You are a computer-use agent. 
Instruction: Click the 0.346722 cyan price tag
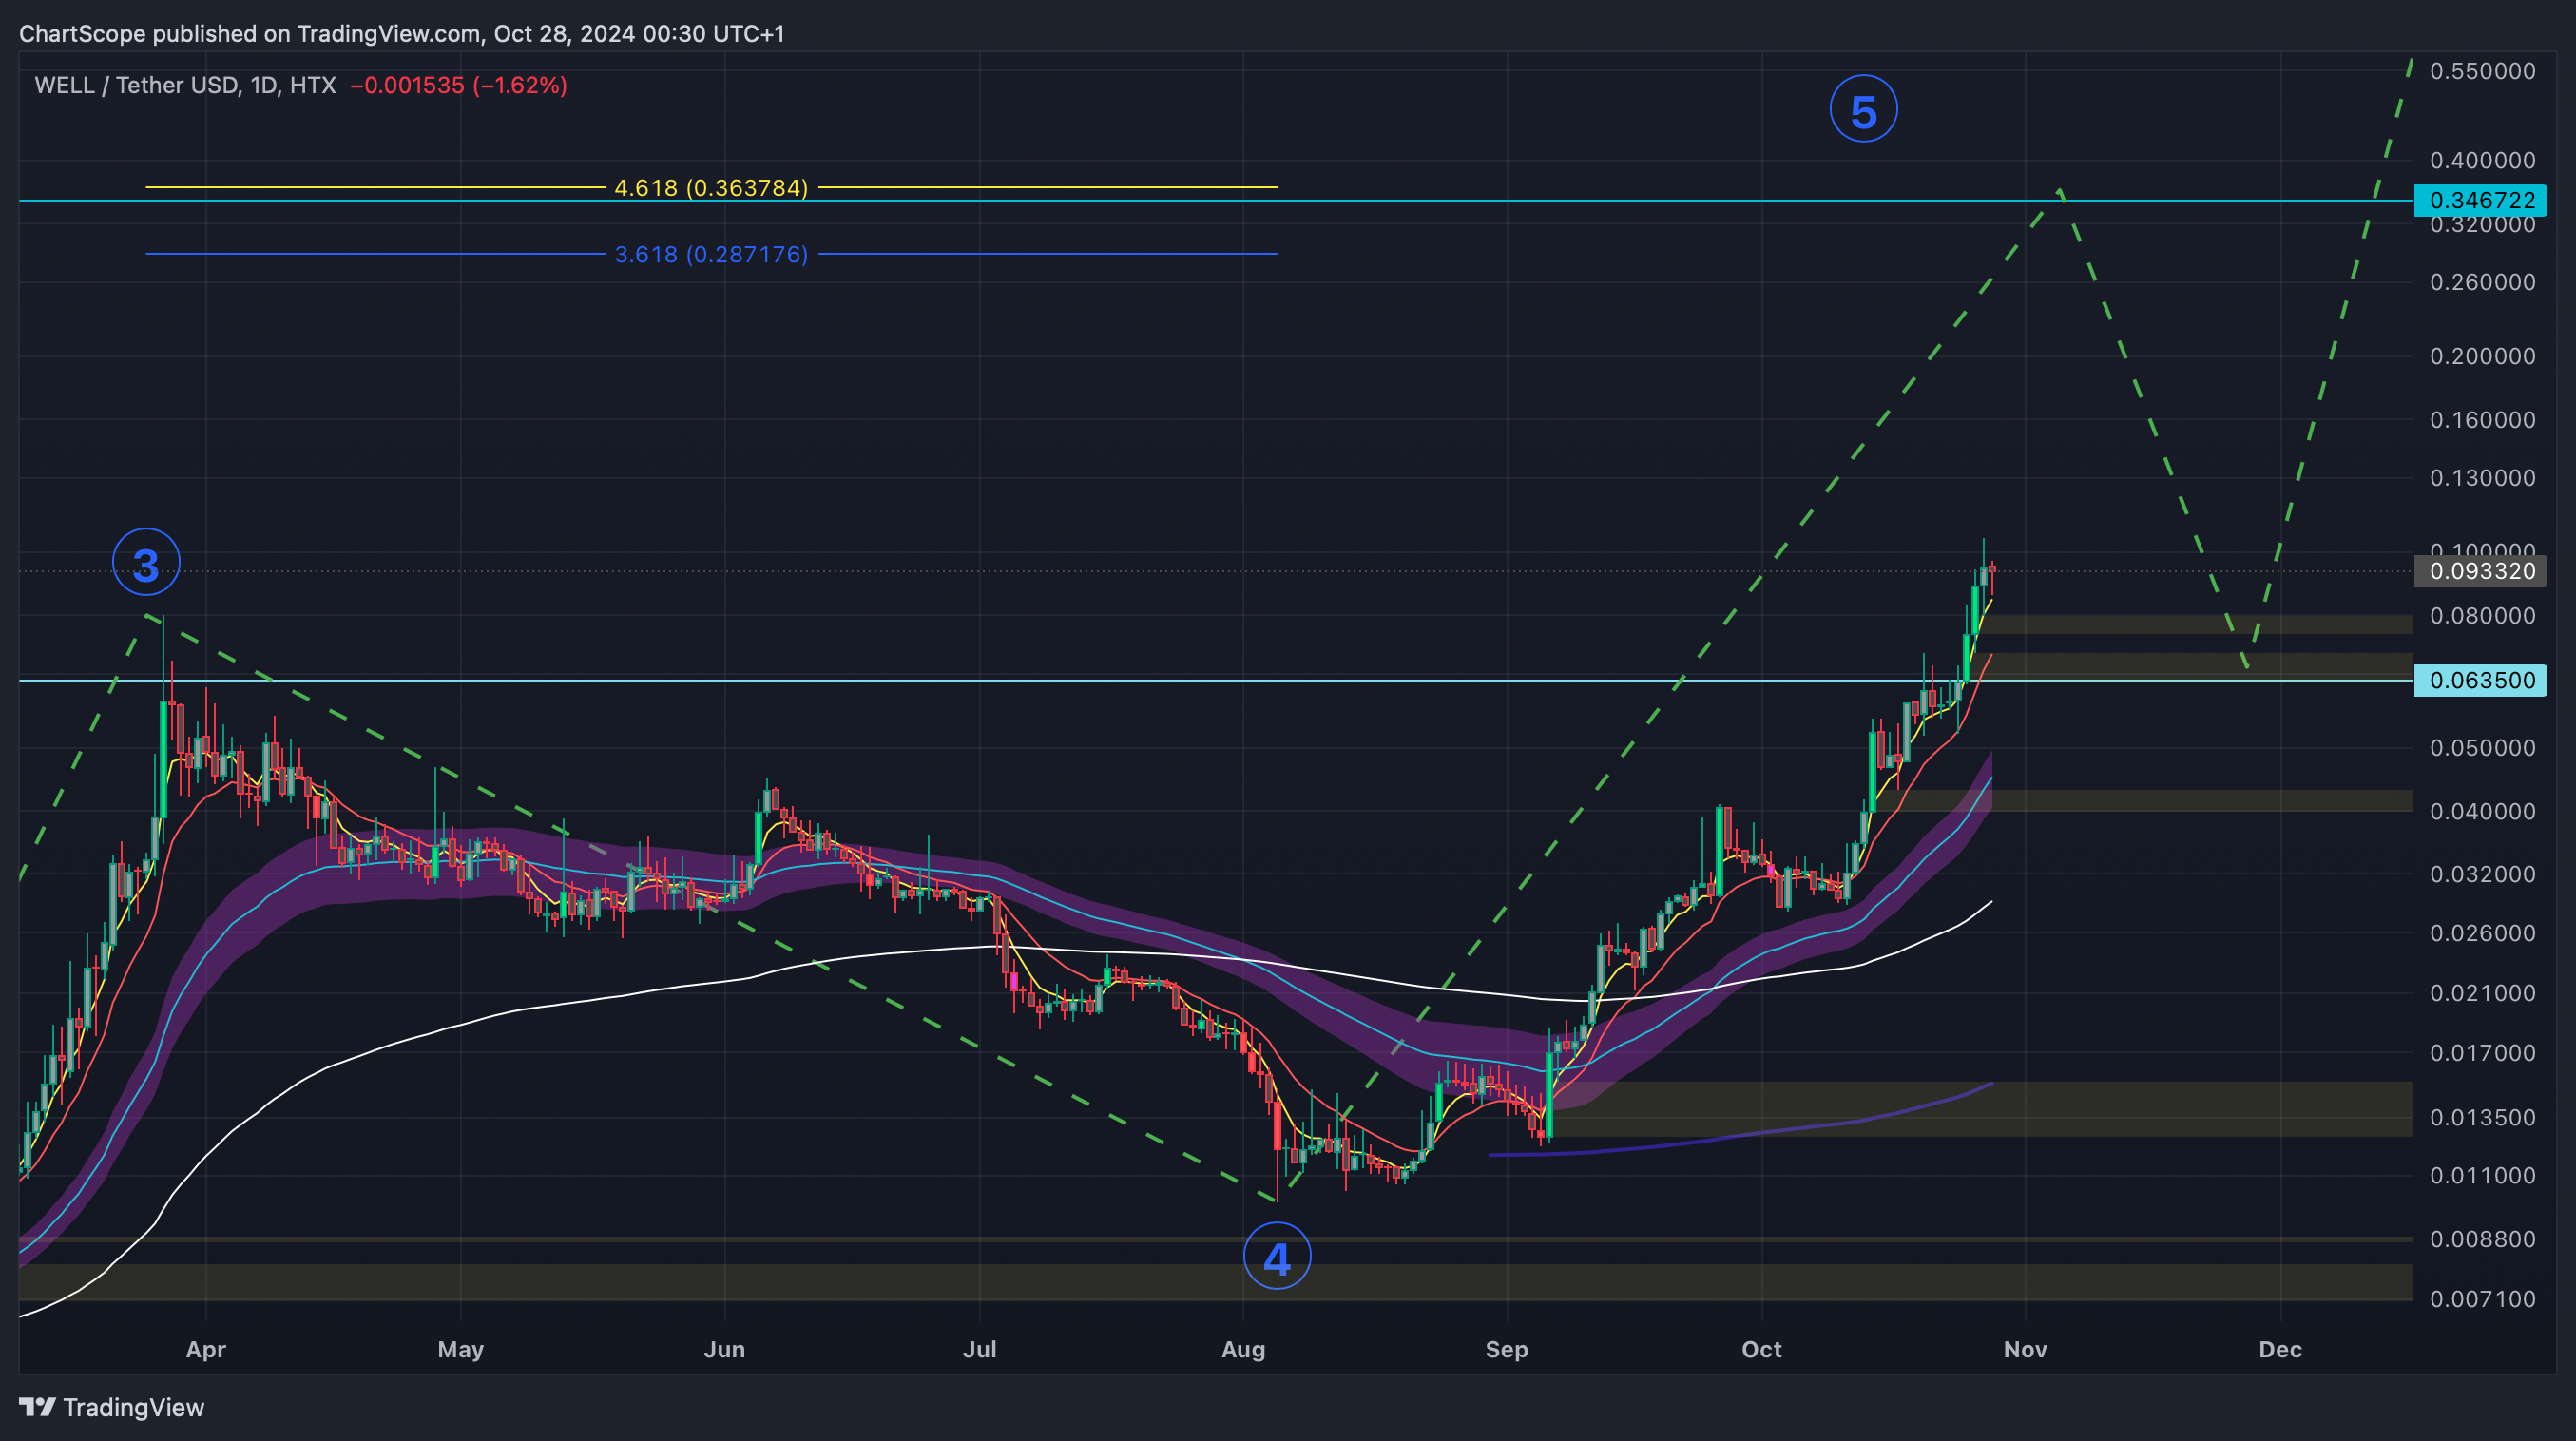pos(2481,200)
